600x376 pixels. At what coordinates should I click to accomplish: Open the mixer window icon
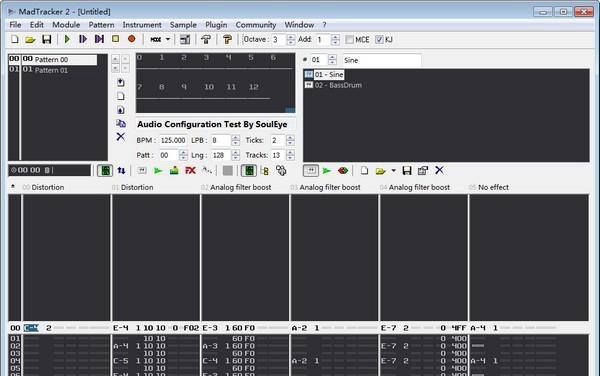tap(185, 39)
